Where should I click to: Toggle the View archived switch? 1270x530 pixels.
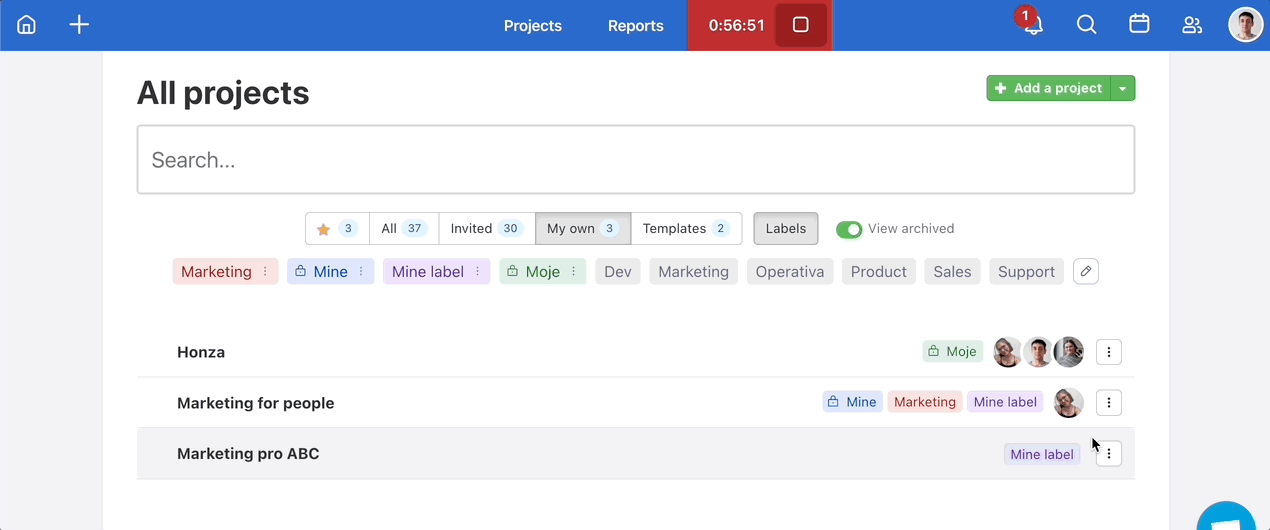[x=849, y=229]
